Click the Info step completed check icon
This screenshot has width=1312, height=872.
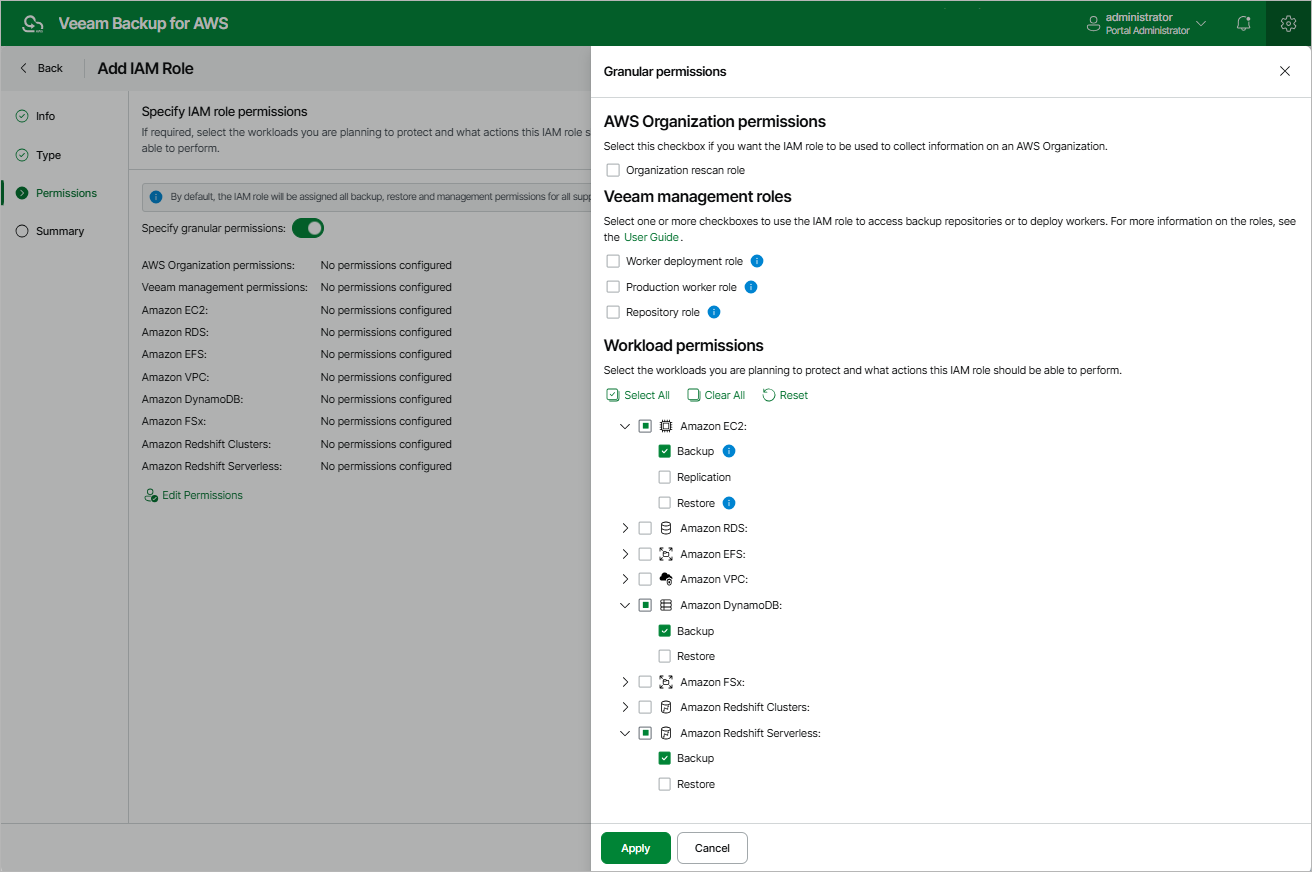tap(22, 116)
